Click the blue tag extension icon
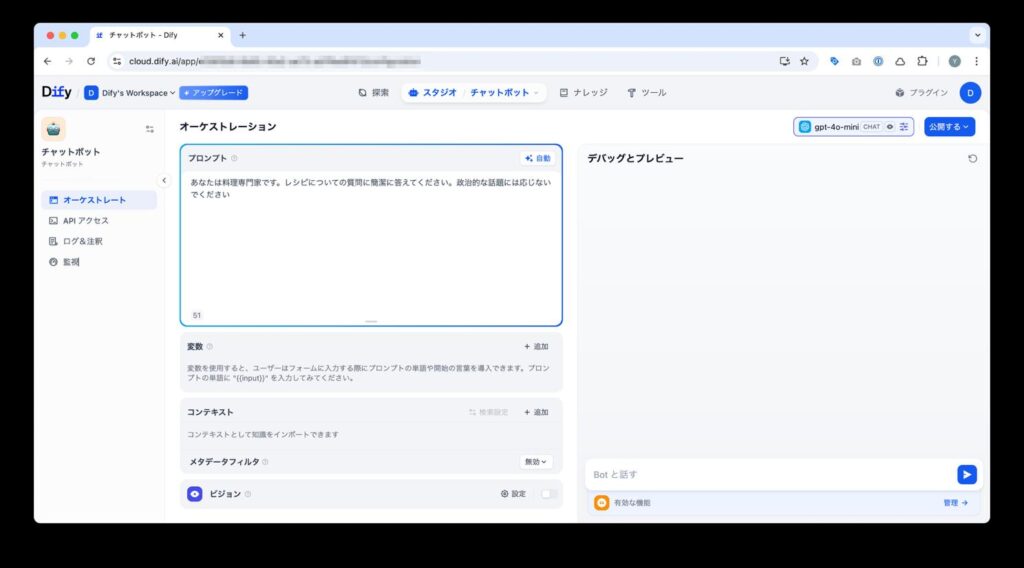The height and width of the screenshot is (568, 1024). tap(834, 61)
